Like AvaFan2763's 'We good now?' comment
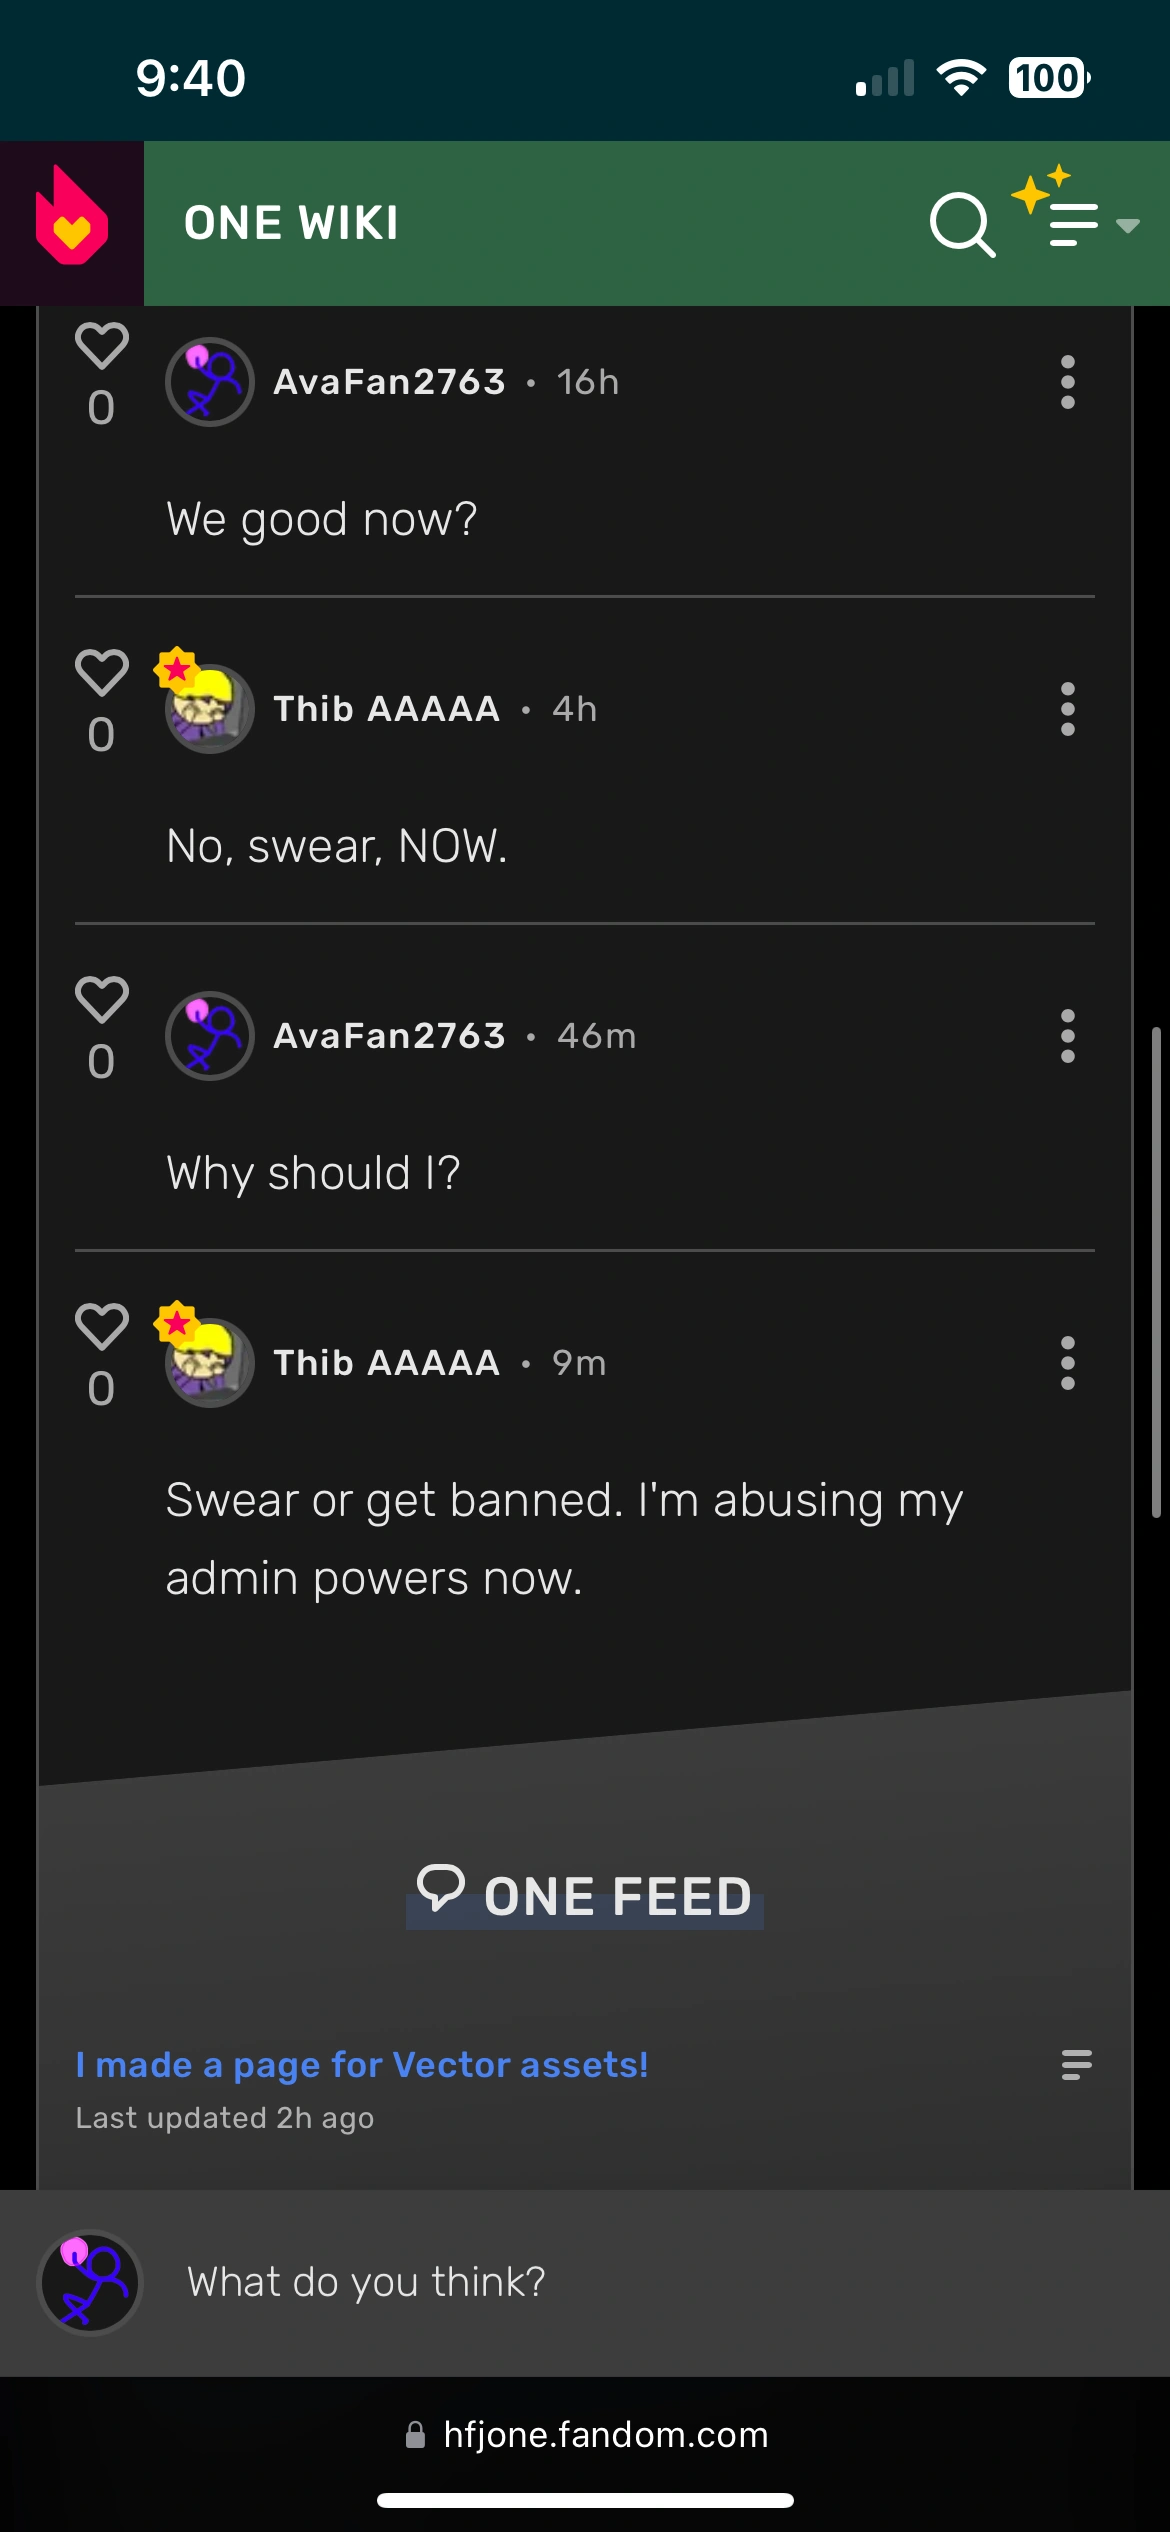The width and height of the screenshot is (1170, 2532). pos(102,347)
